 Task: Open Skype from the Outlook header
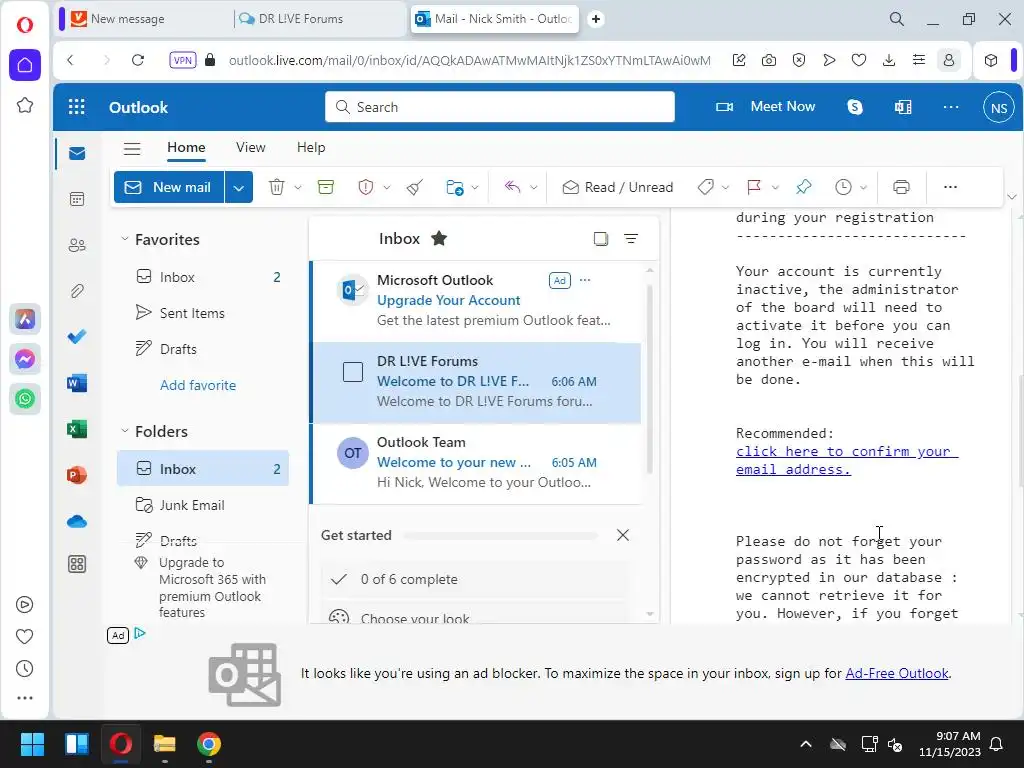click(x=855, y=107)
